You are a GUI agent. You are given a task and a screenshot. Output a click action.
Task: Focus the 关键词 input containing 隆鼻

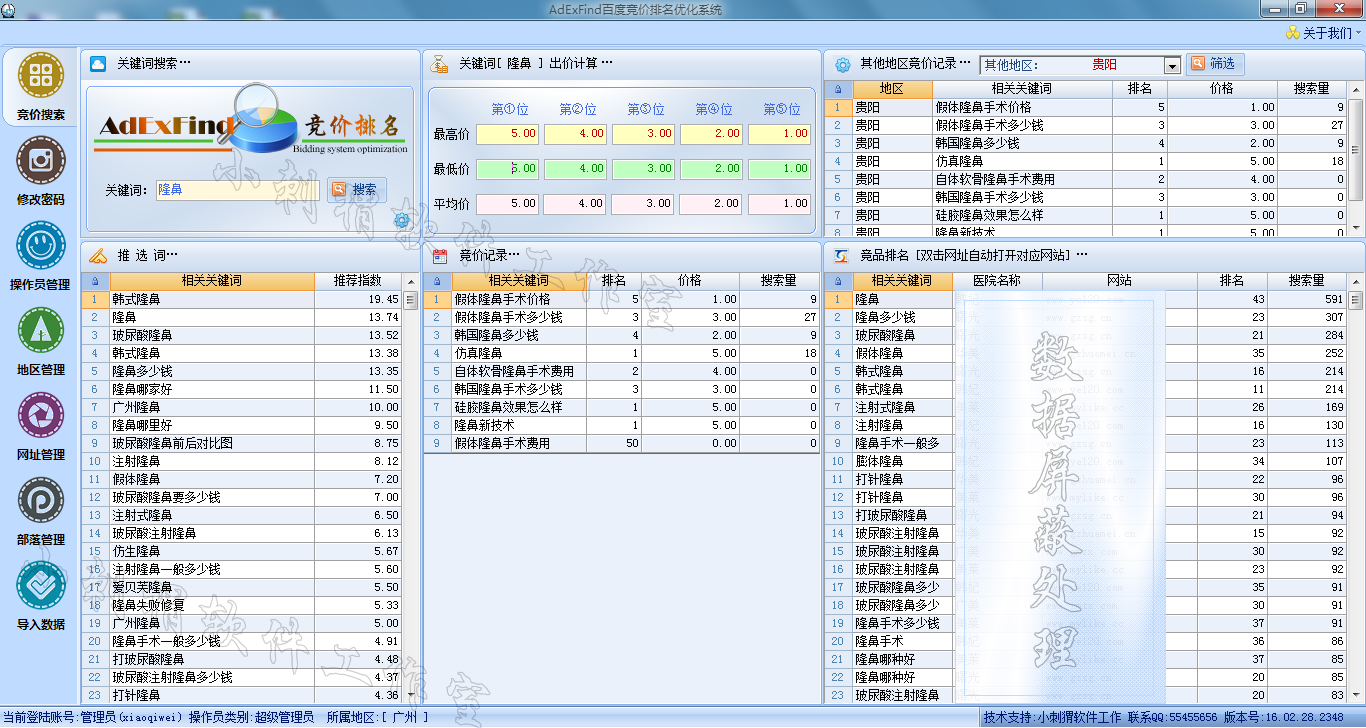pos(237,189)
